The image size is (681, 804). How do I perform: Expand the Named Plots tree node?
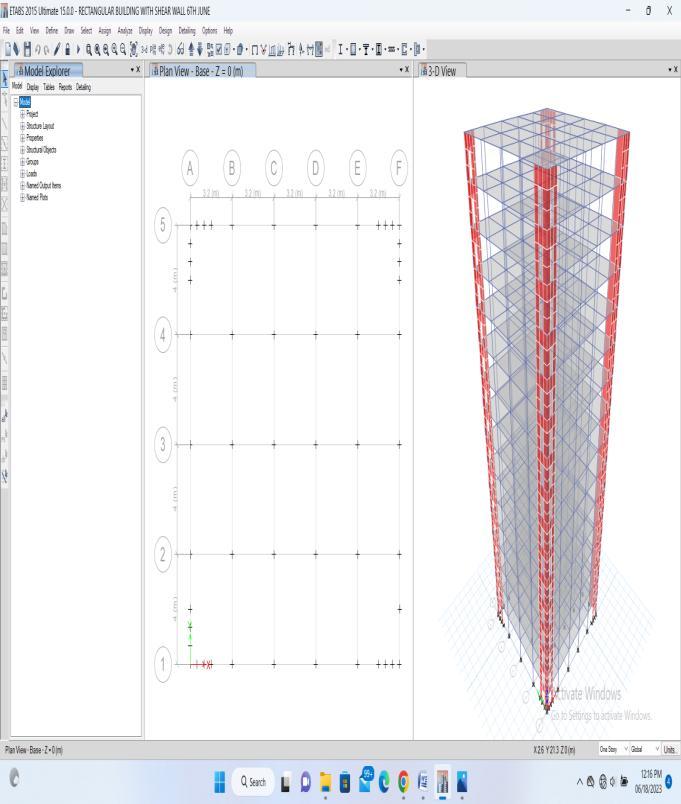click(22, 197)
